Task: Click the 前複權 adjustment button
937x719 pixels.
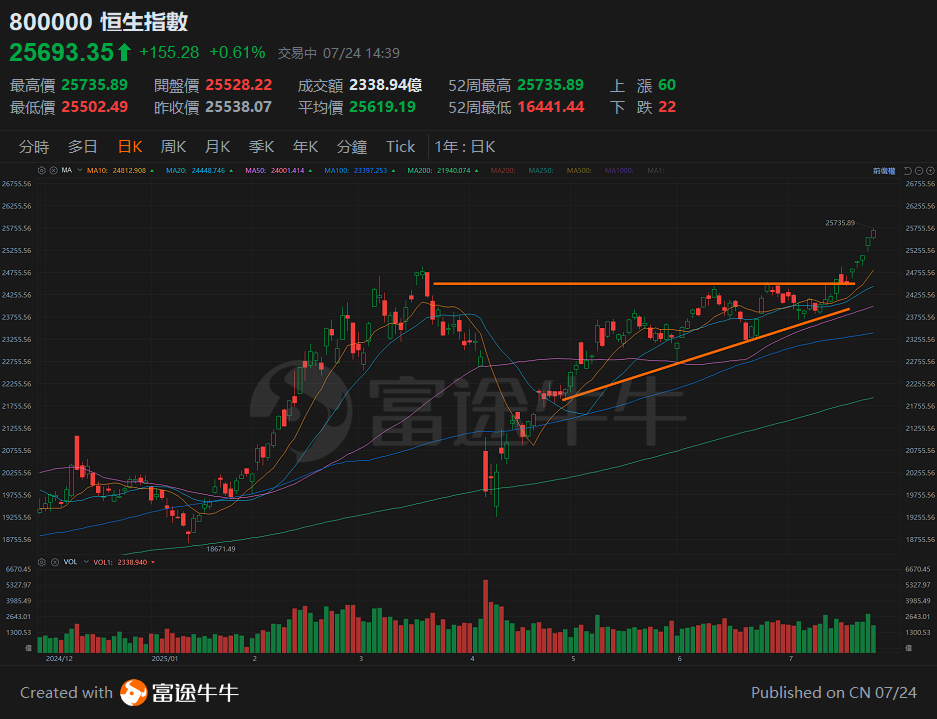Action: pos(884,170)
